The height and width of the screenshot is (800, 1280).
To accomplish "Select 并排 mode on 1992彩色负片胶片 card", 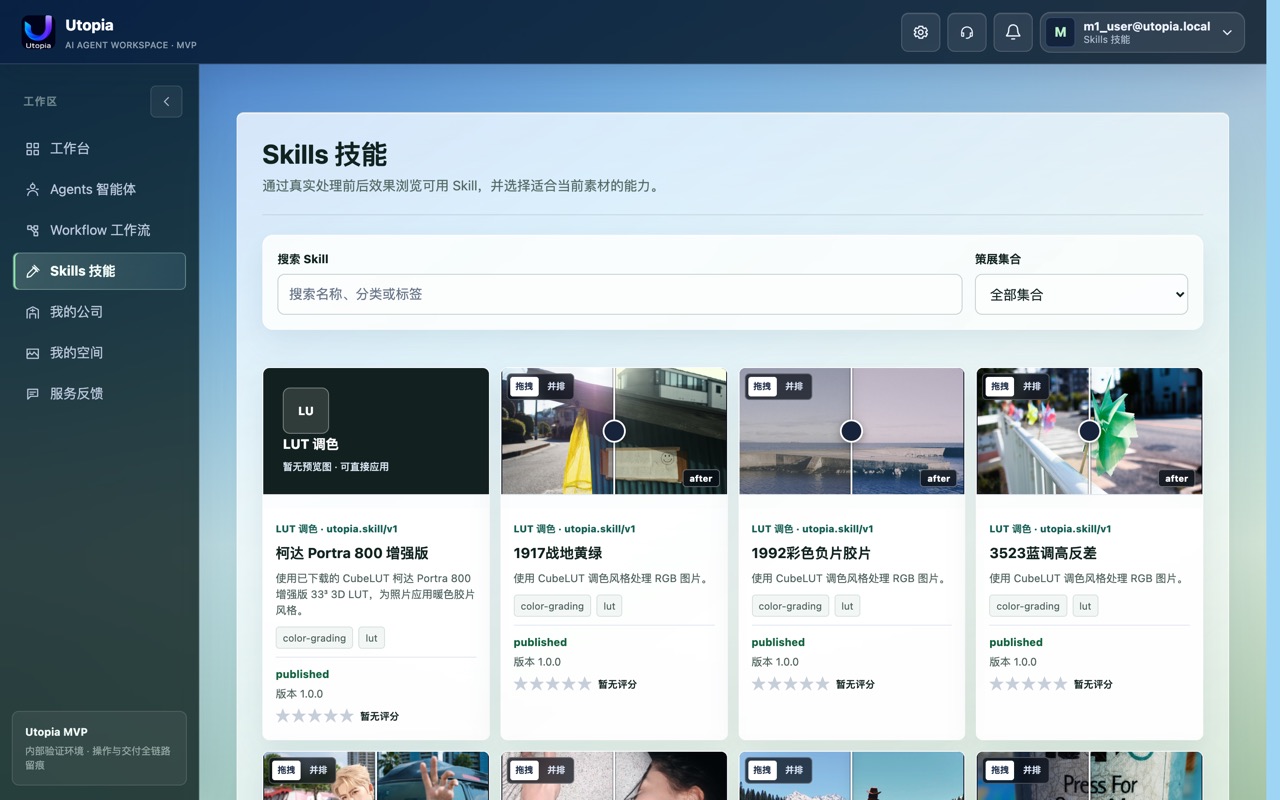I will (794, 386).
